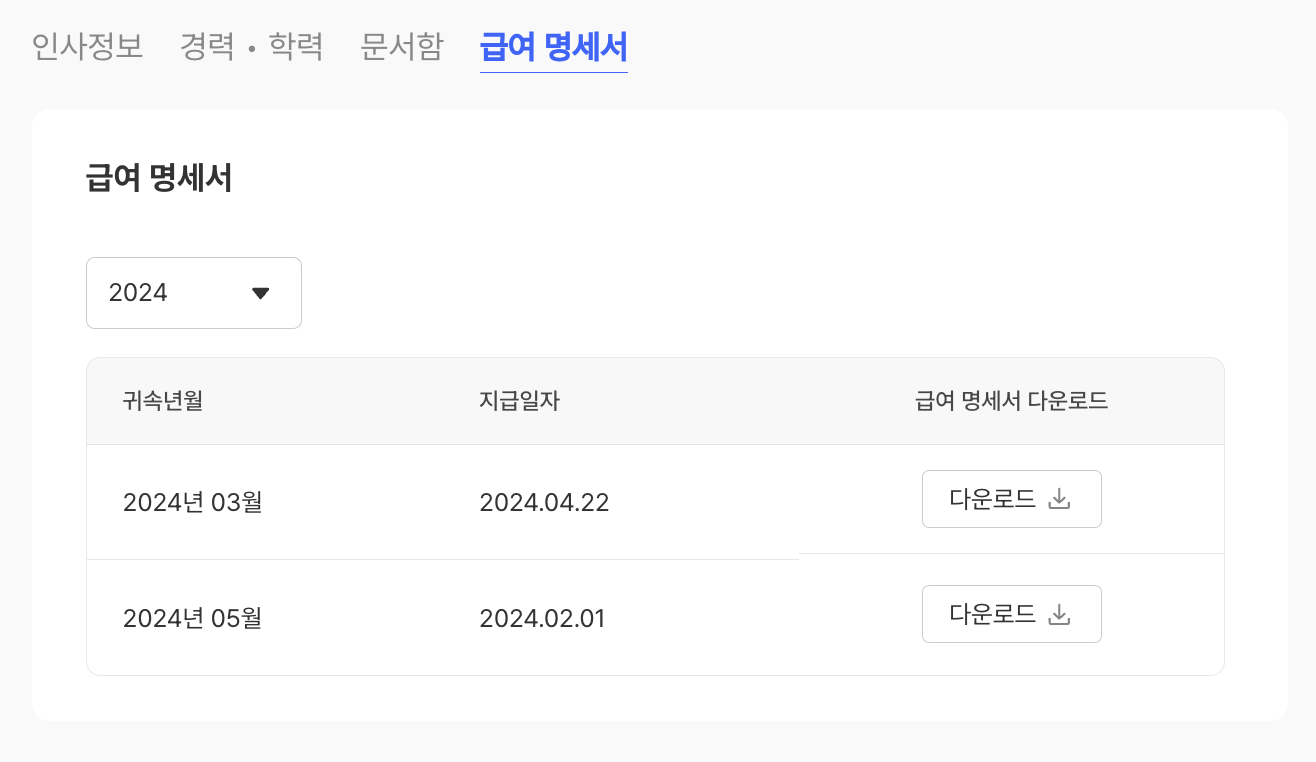Click the 지급일자 column header
Image resolution: width=1316 pixels, height=762 pixels.
tap(520, 401)
